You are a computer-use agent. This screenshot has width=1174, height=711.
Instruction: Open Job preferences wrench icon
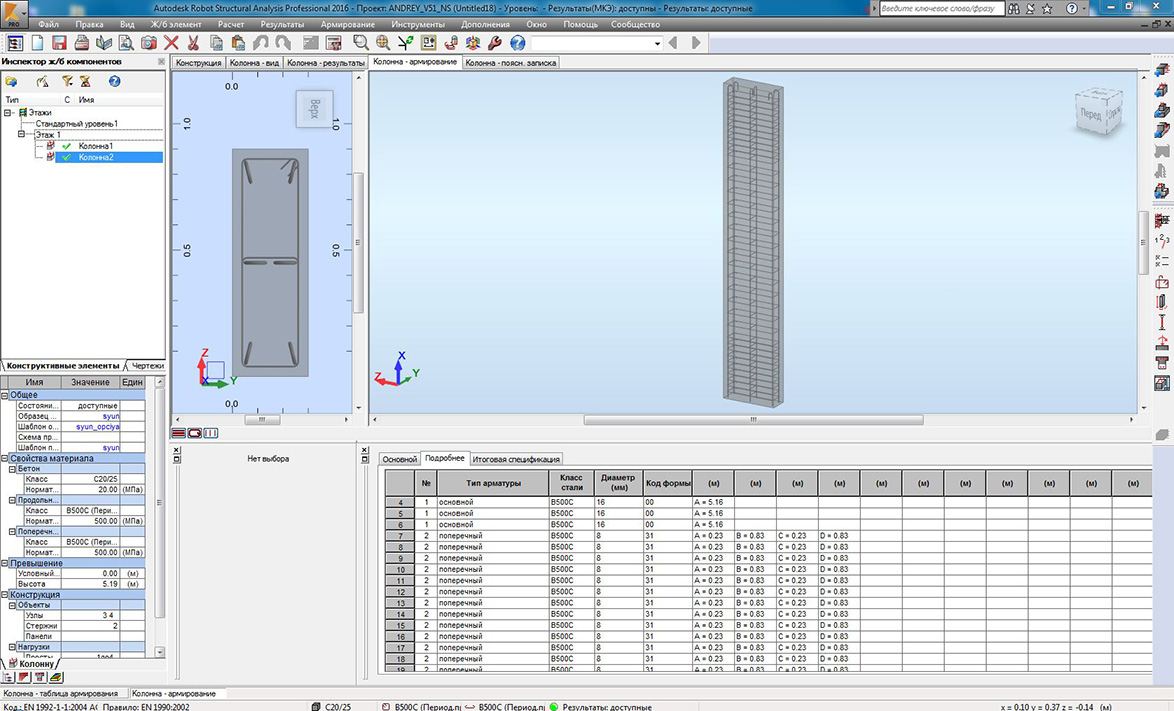point(495,43)
